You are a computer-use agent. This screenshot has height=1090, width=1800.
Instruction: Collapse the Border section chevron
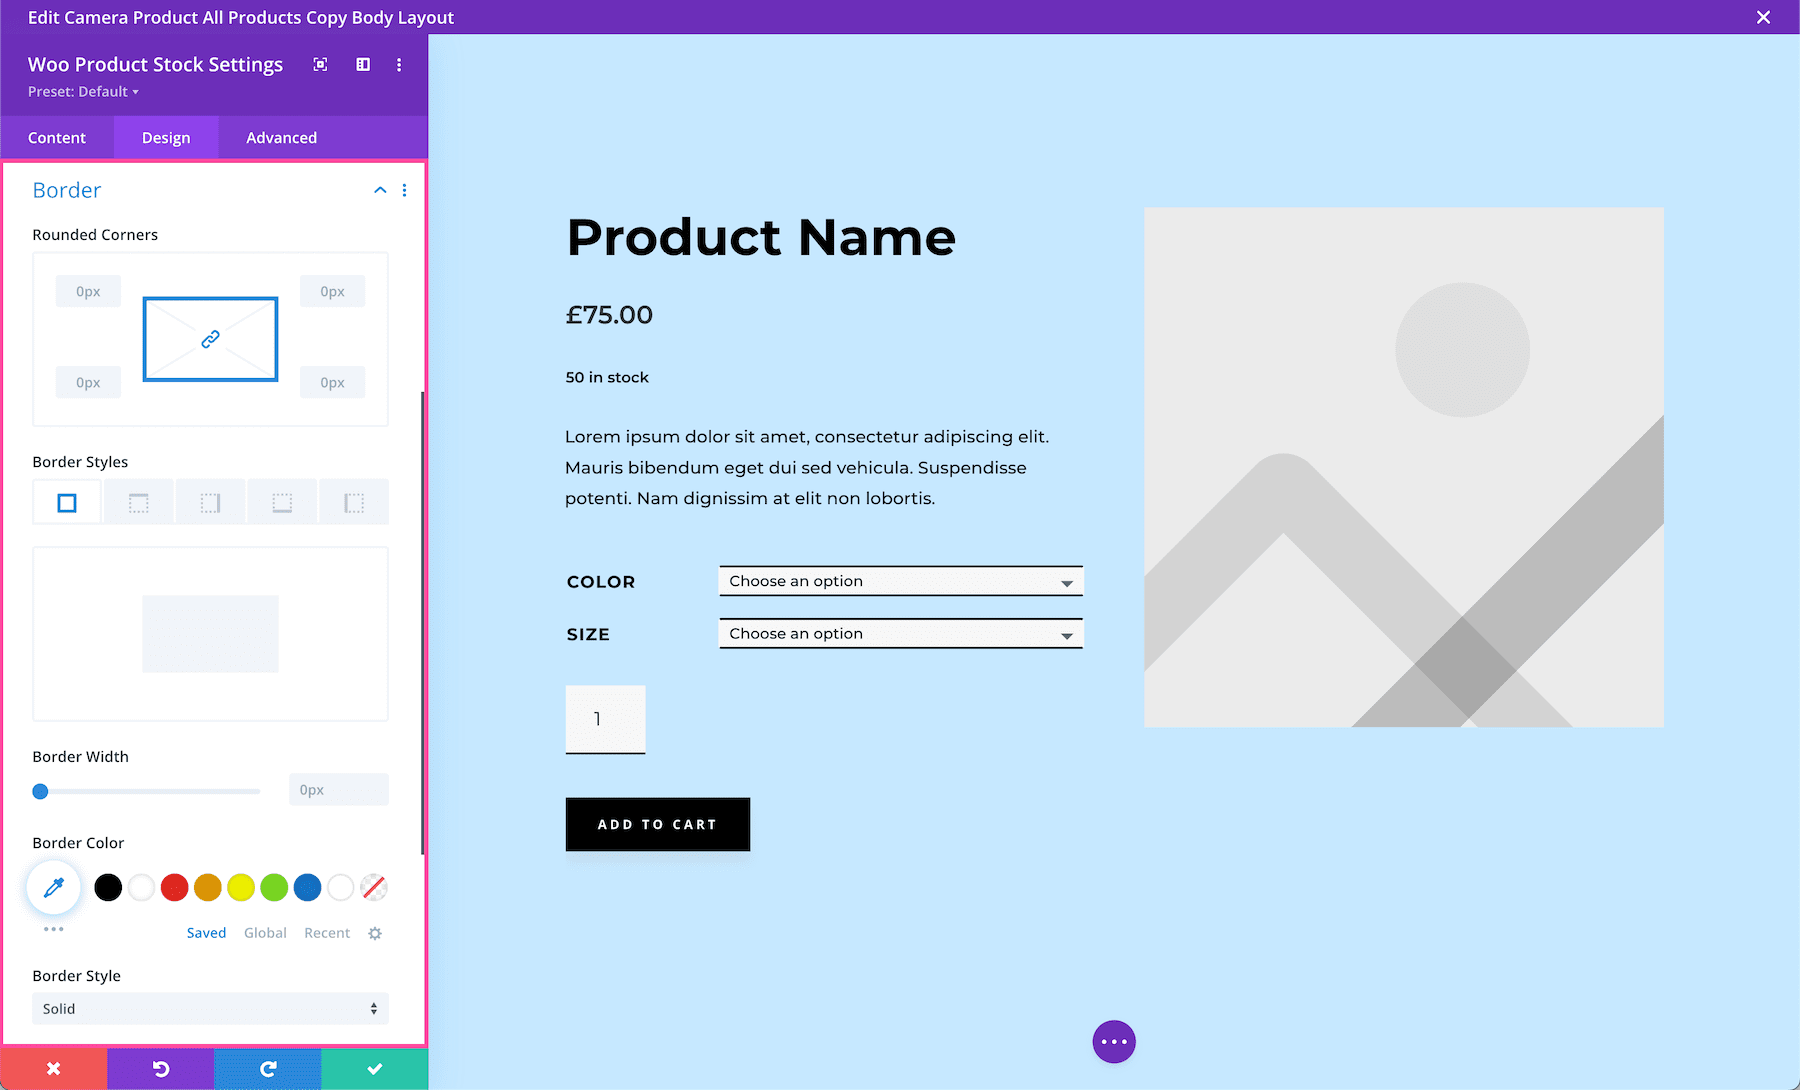point(379,190)
